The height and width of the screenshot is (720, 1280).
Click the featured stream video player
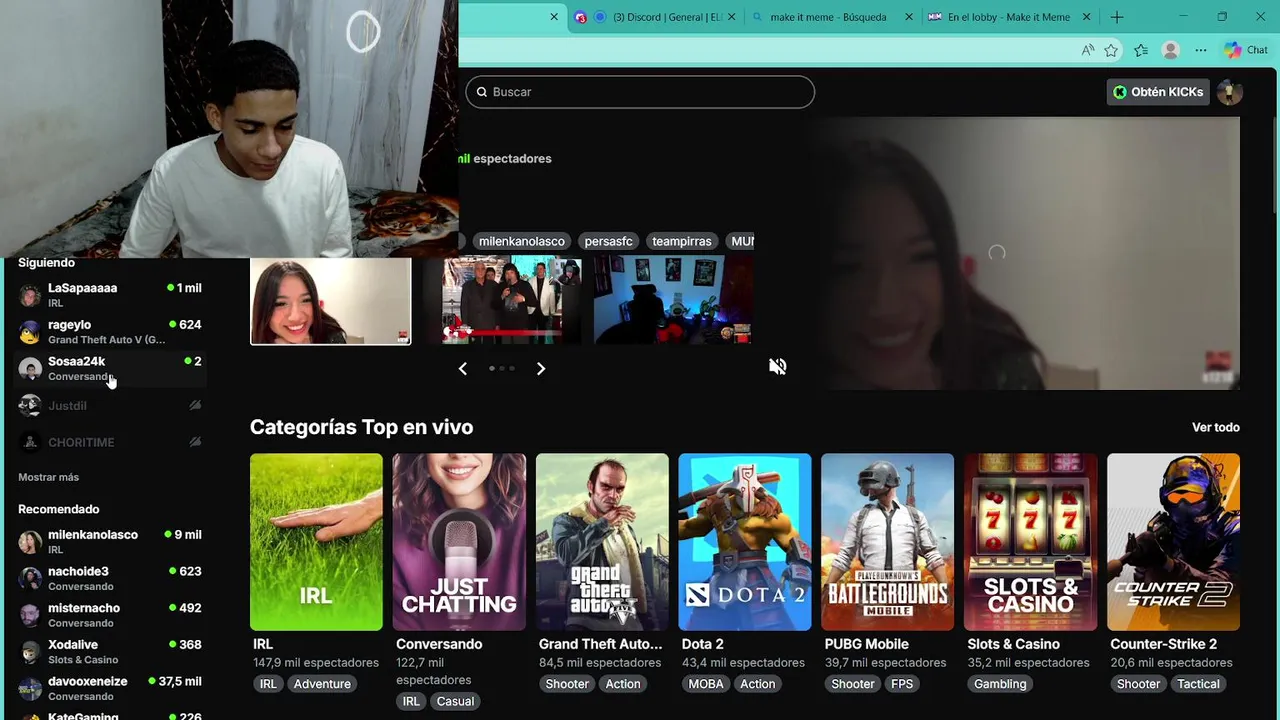tap(1025, 253)
